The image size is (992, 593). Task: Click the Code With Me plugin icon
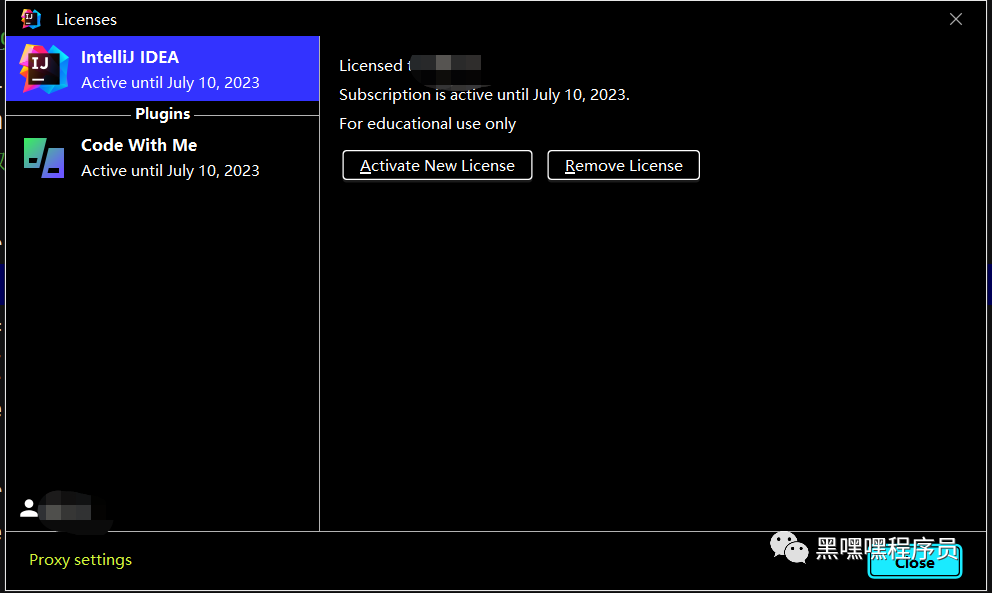44,158
